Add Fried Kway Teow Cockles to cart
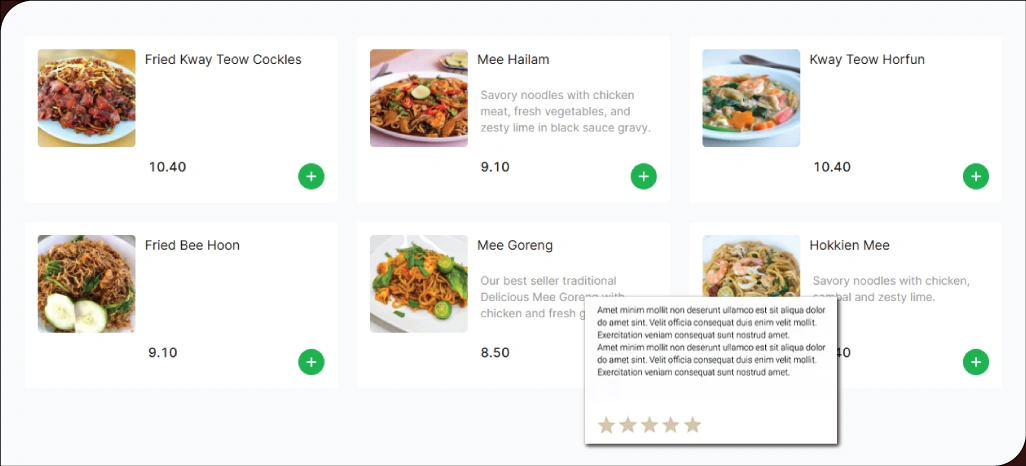 [x=311, y=177]
